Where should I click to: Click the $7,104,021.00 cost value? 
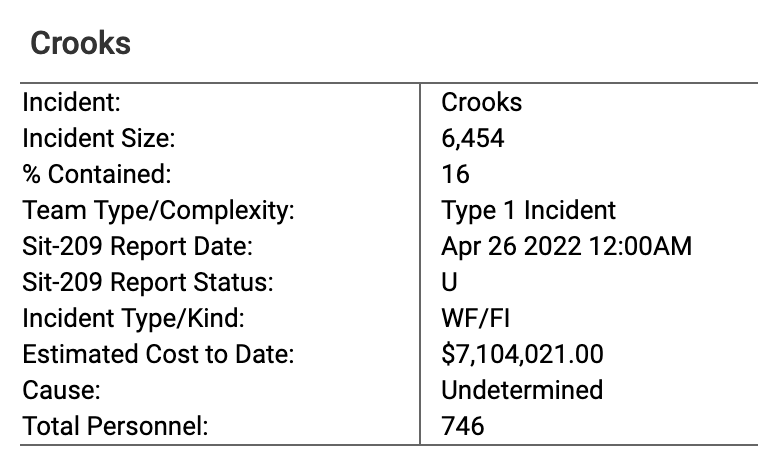point(522,354)
